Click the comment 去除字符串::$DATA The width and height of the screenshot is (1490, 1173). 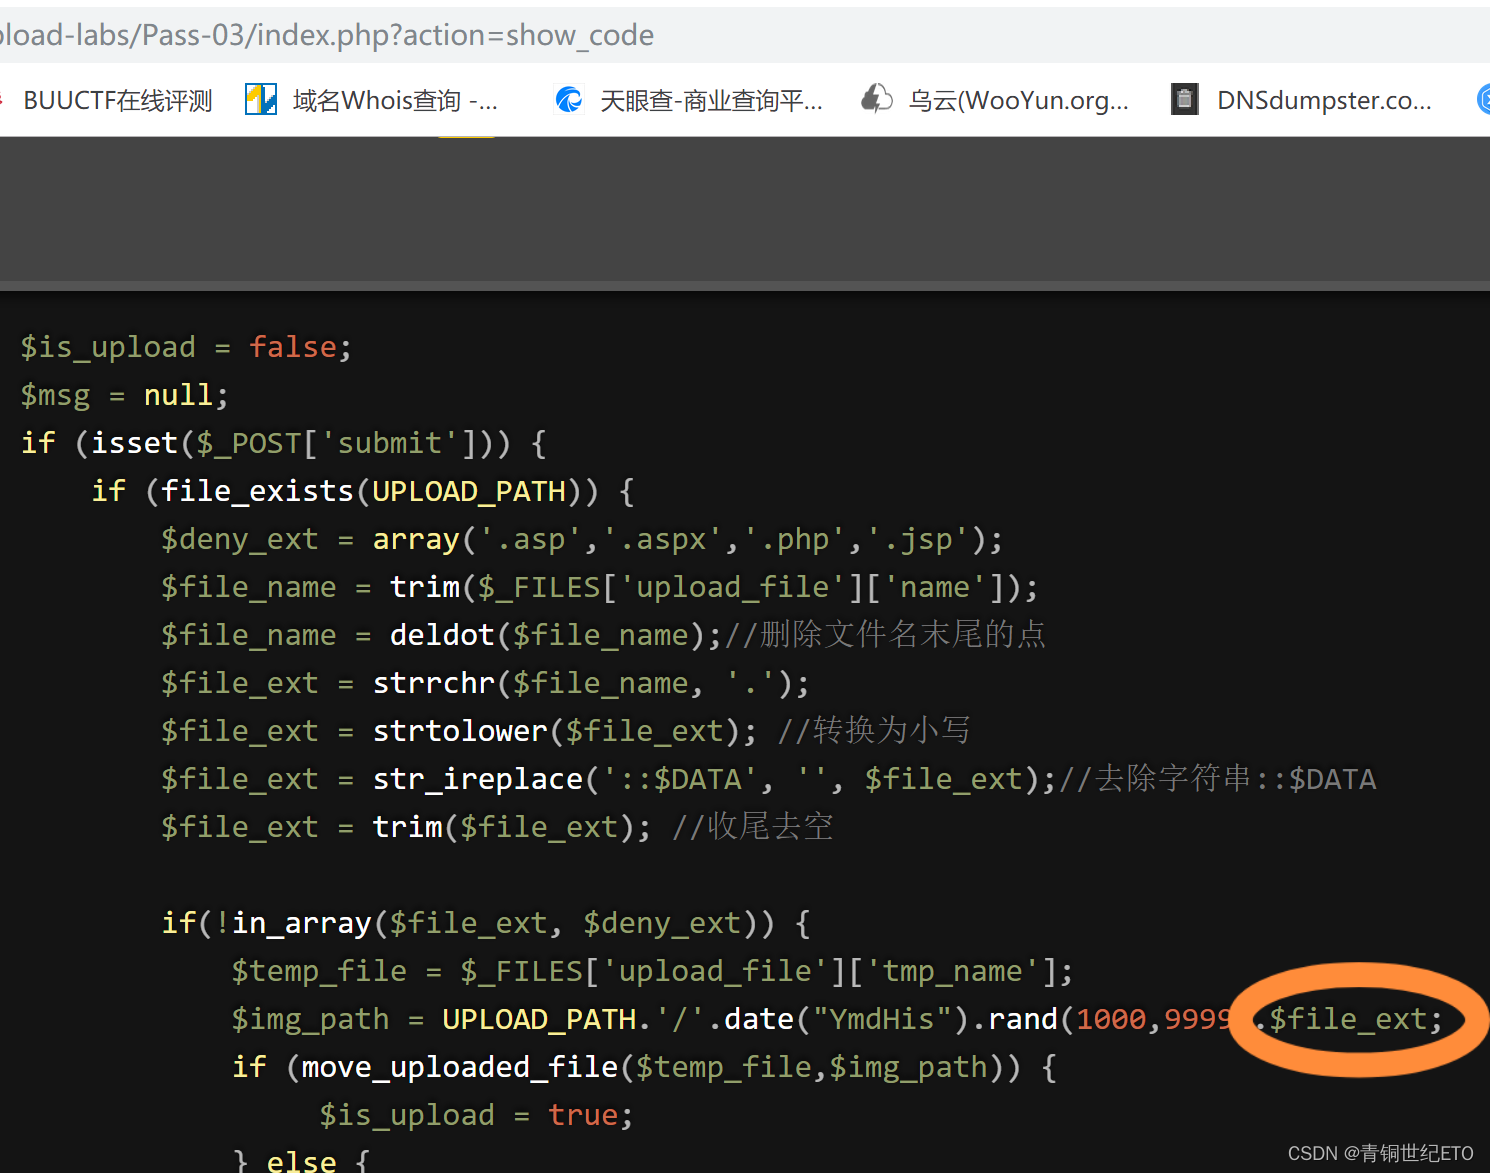point(1217,778)
